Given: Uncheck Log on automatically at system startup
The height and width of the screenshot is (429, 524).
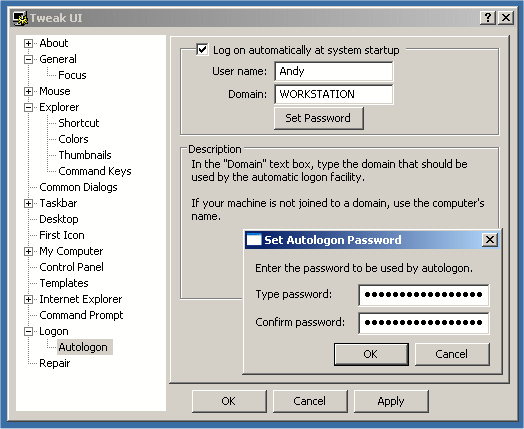Looking at the screenshot, I should tap(202, 50).
